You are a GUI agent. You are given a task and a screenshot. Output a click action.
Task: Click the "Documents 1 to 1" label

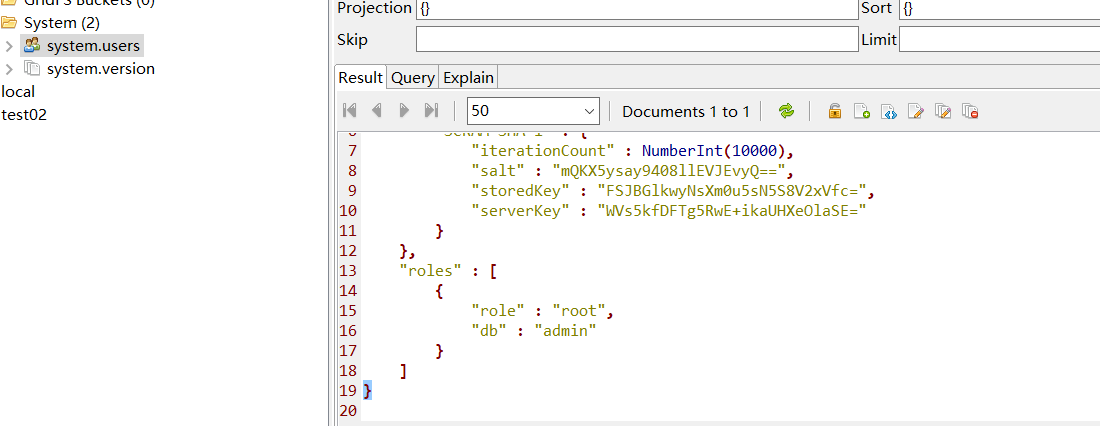[686, 111]
